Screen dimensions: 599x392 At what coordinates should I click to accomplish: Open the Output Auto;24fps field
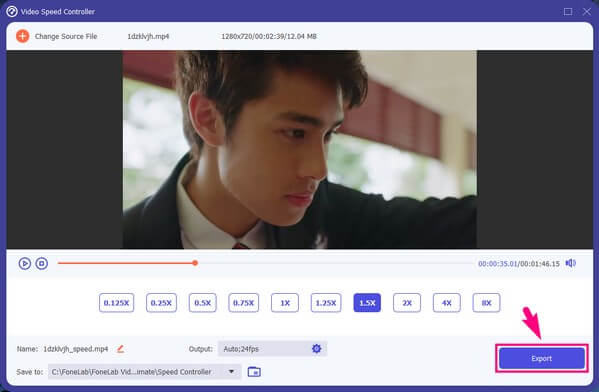coord(272,349)
